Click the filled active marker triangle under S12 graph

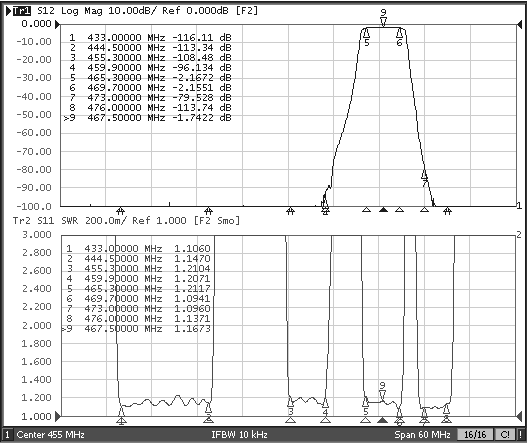coord(383,210)
